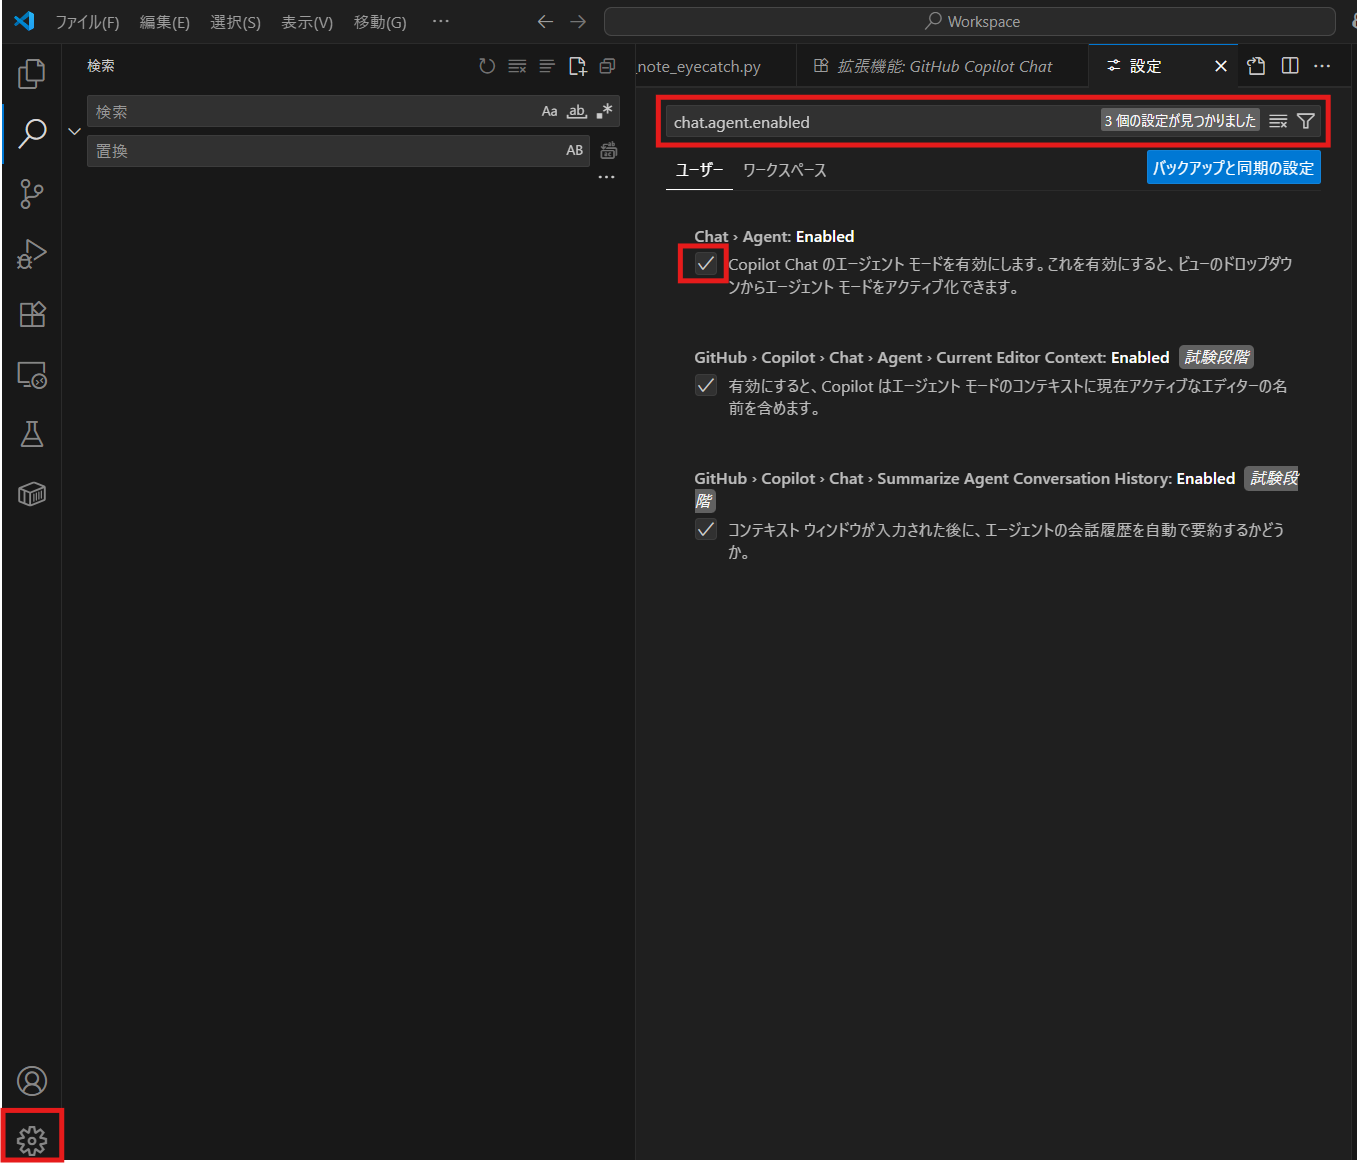Viewport: 1357px width, 1163px height.
Task: Open the Extensions view
Action: 32,314
